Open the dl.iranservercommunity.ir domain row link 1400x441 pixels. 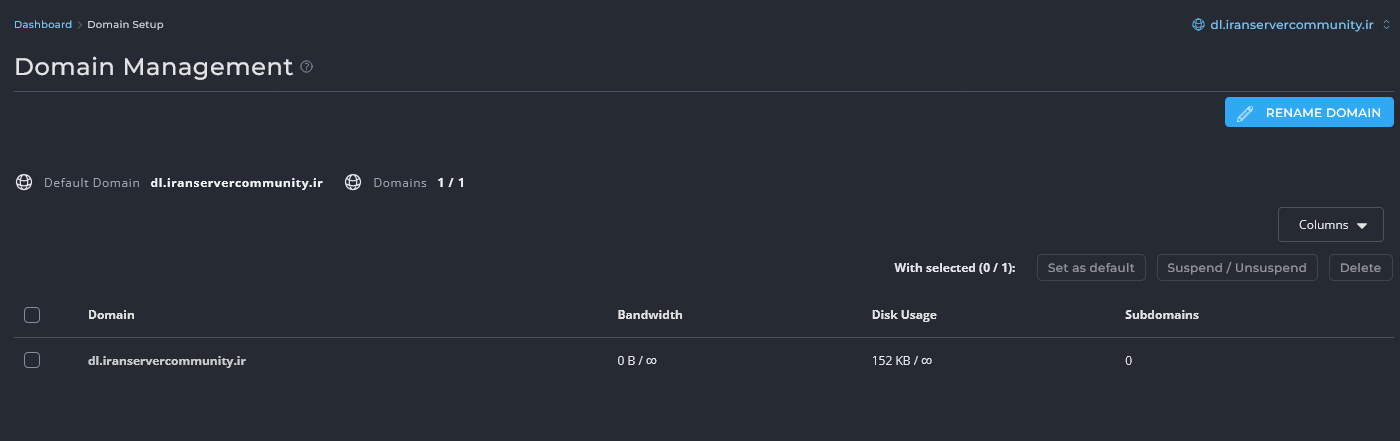167,361
